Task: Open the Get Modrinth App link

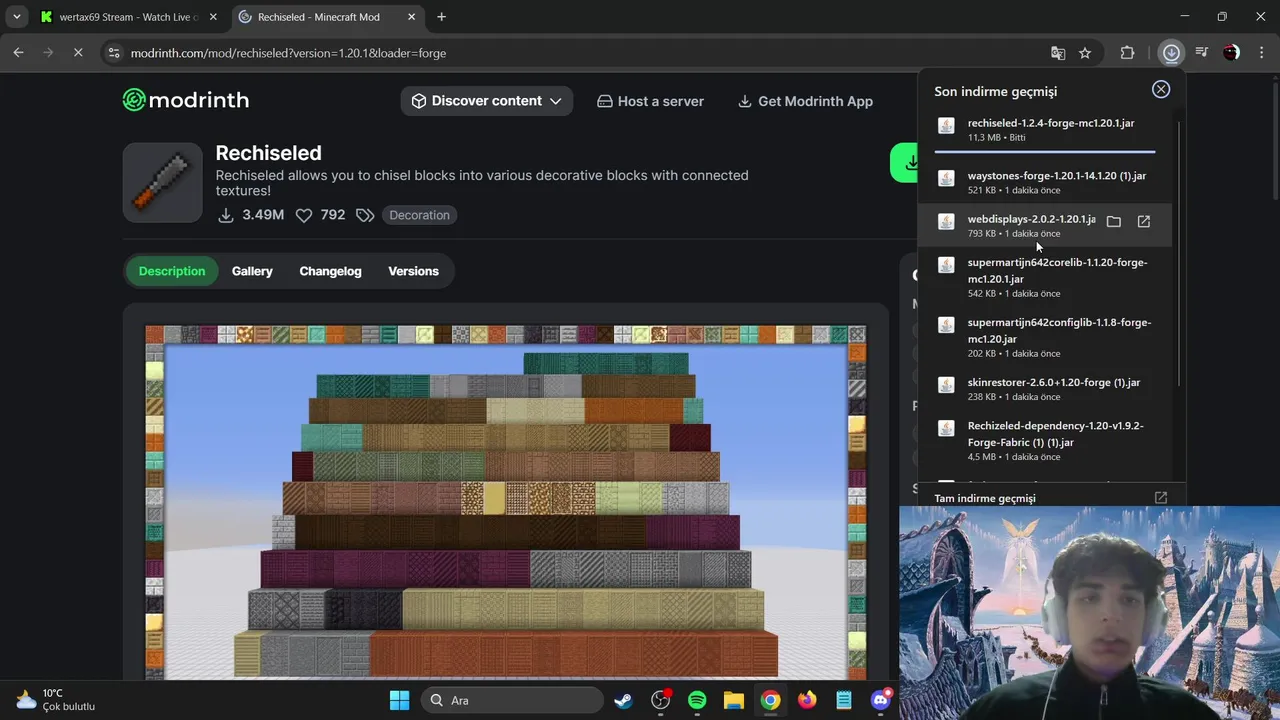Action: pyautogui.click(x=805, y=101)
